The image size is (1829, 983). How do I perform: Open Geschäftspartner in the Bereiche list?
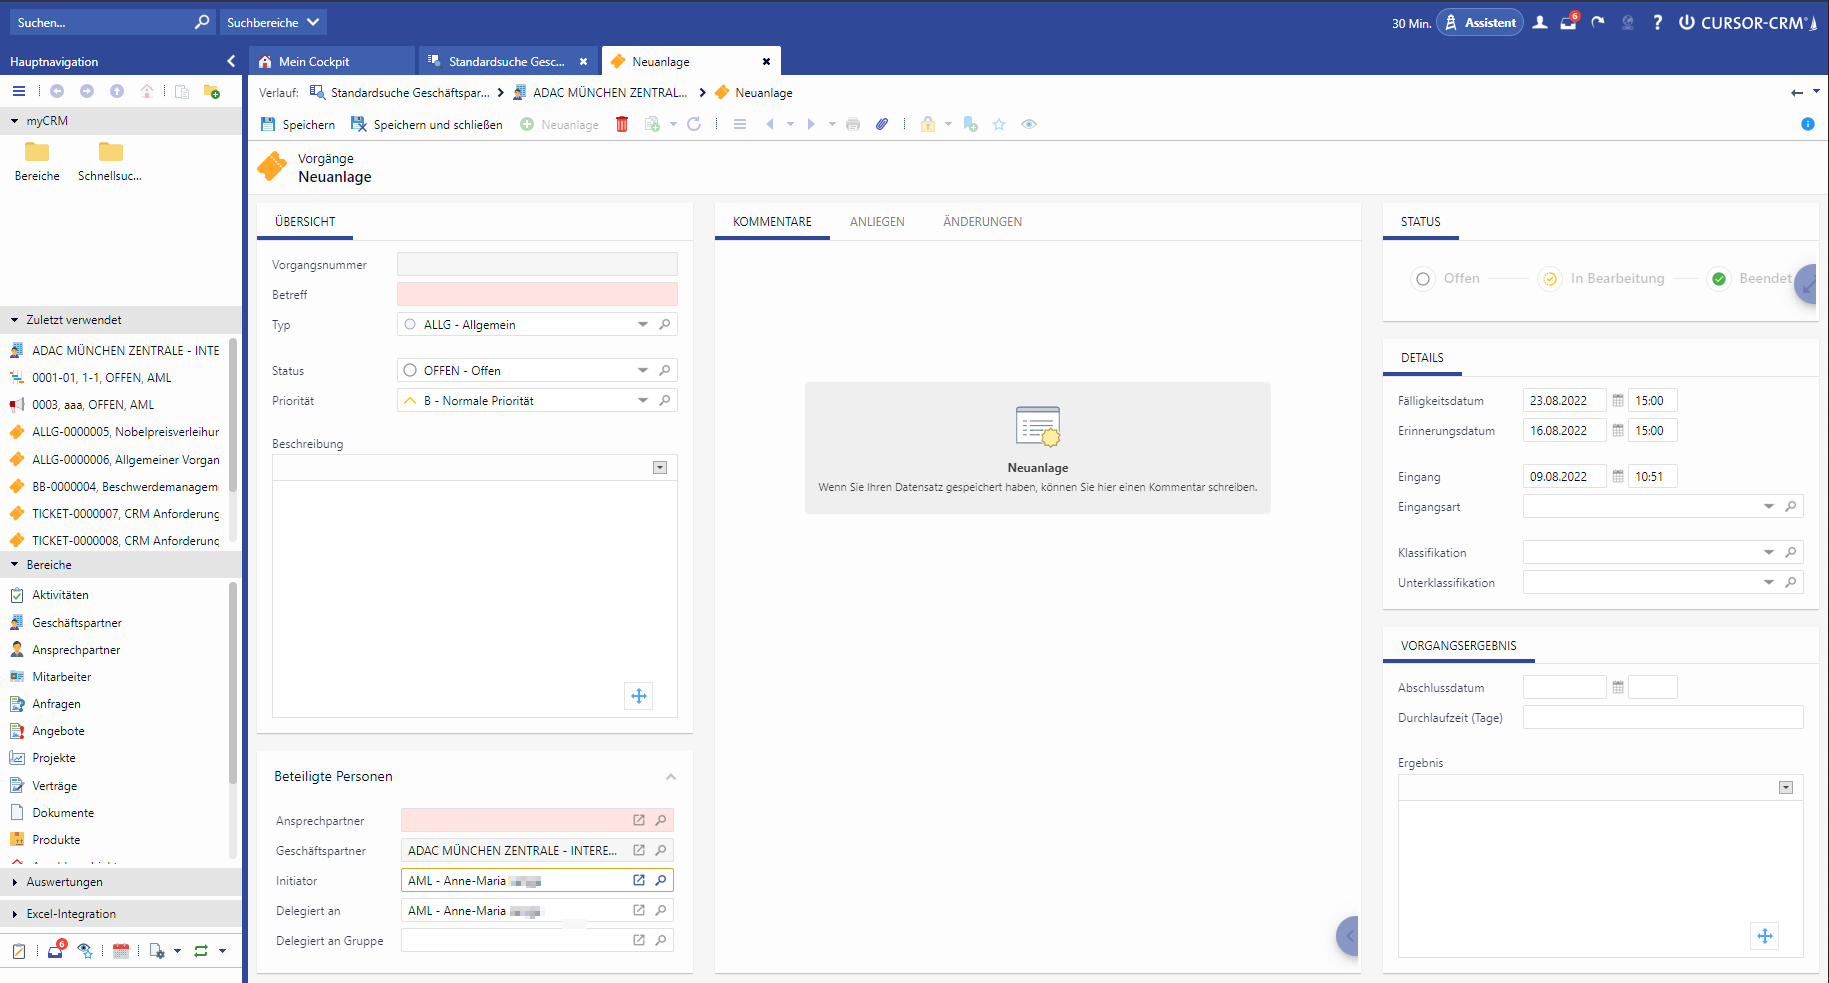[77, 623]
